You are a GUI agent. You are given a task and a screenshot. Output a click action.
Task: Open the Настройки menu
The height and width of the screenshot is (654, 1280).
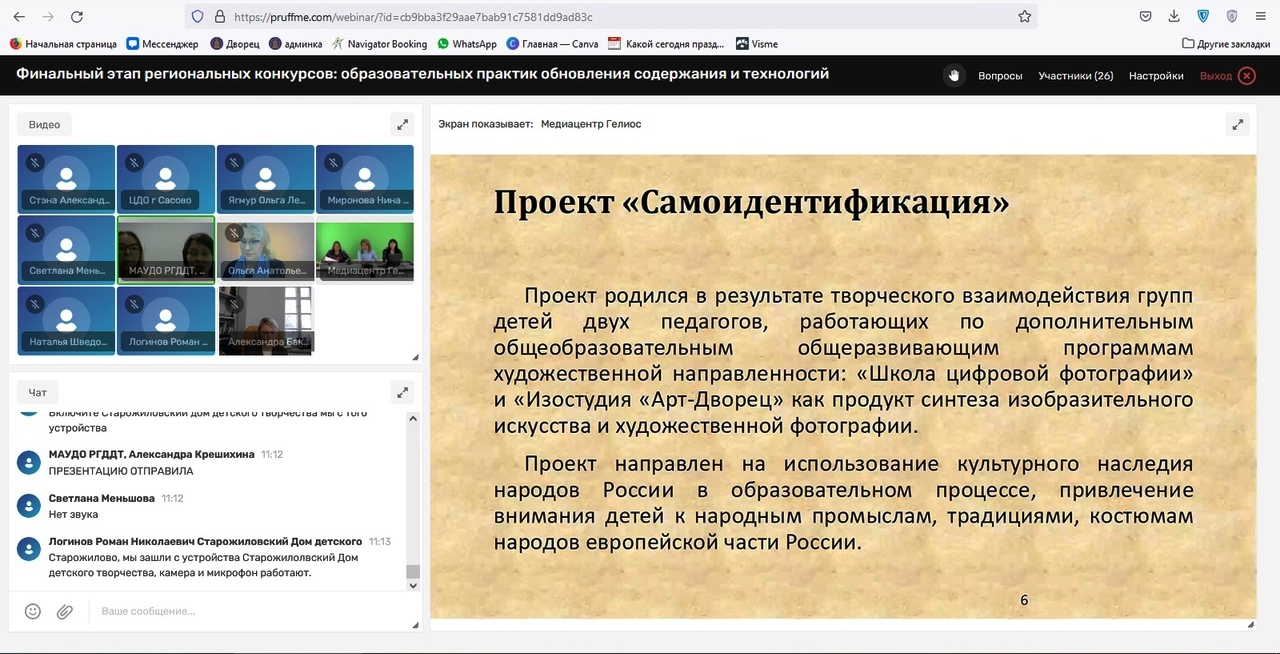[1156, 76]
